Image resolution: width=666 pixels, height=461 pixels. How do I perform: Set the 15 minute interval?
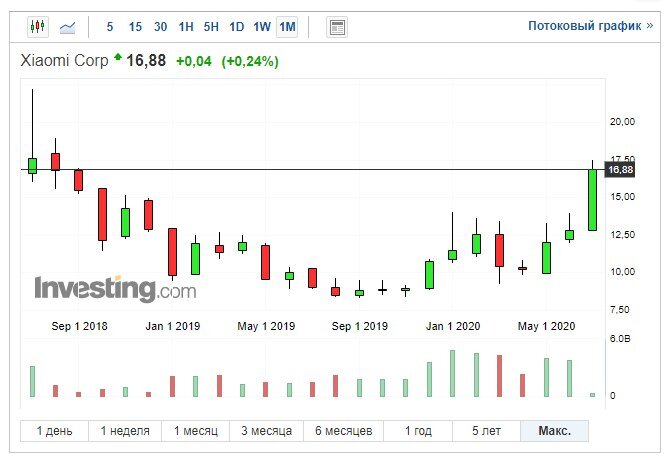(135, 27)
